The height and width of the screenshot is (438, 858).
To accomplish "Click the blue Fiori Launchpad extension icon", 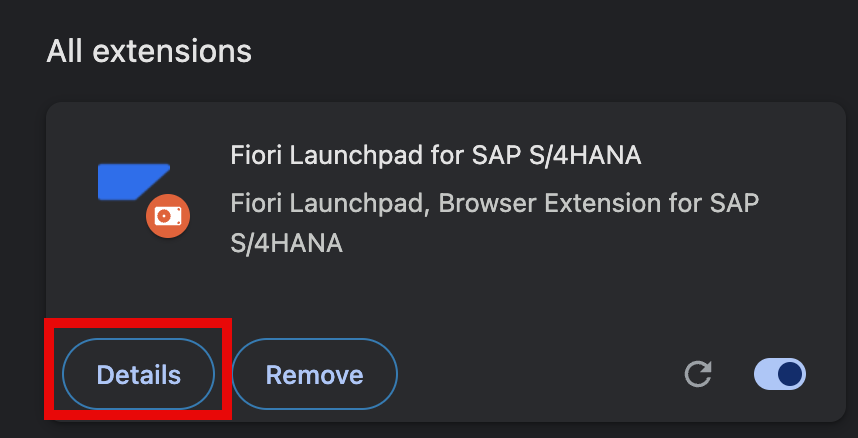I will (134, 182).
